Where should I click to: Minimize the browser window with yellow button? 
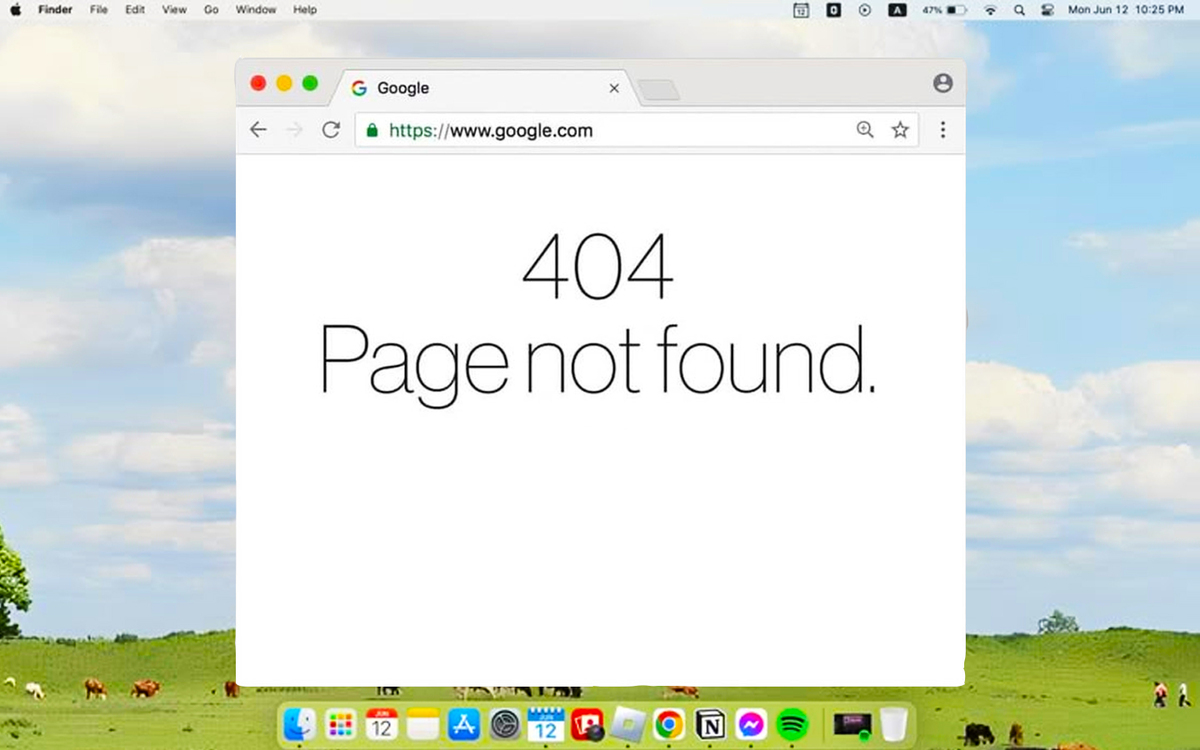(x=284, y=83)
